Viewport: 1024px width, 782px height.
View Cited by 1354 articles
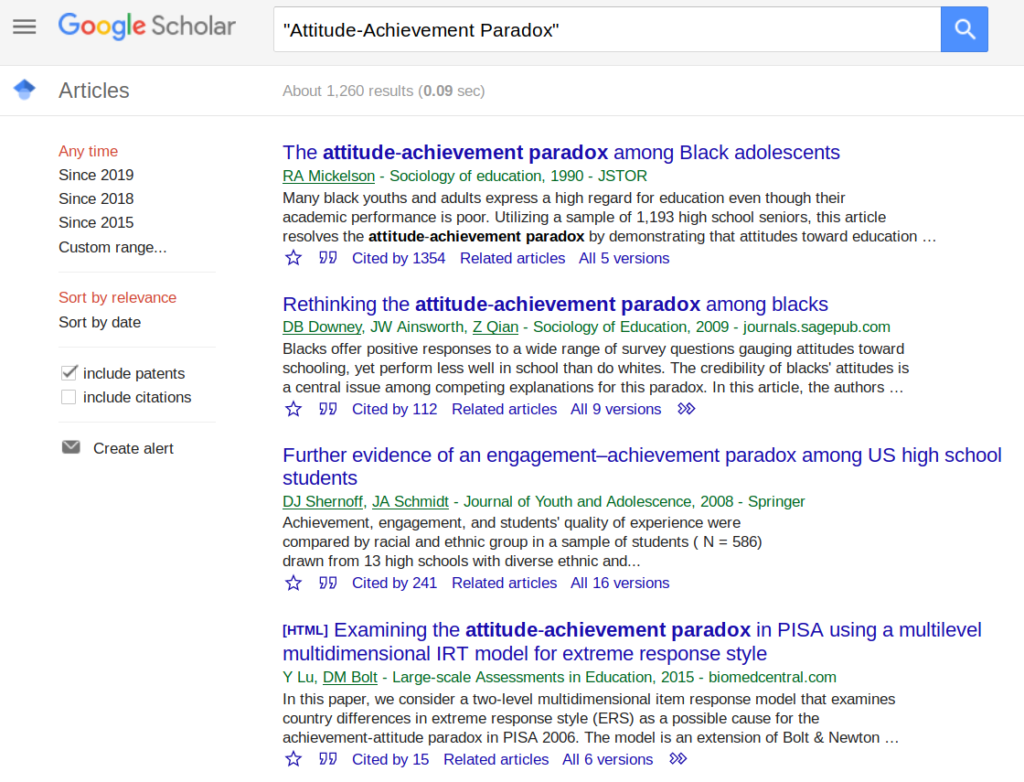point(398,258)
